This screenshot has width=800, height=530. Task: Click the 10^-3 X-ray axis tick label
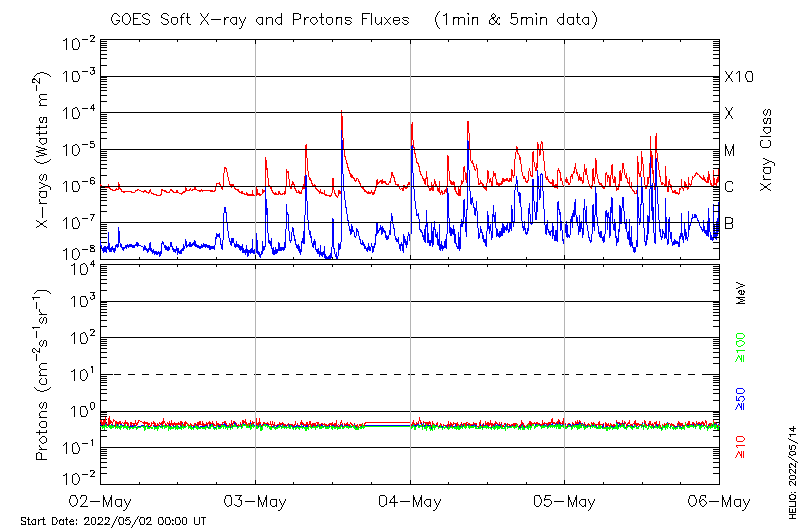(x=79, y=75)
